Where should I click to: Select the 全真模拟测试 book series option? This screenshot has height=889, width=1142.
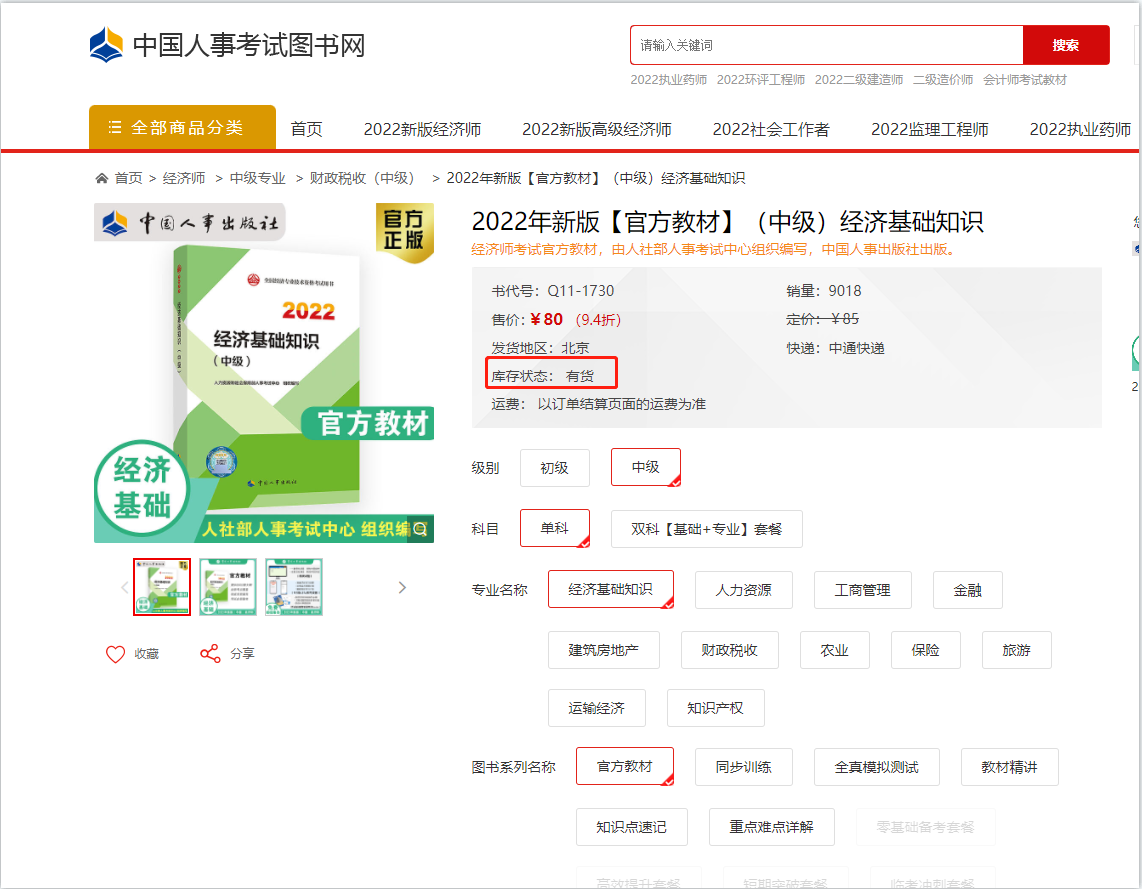pos(874,767)
